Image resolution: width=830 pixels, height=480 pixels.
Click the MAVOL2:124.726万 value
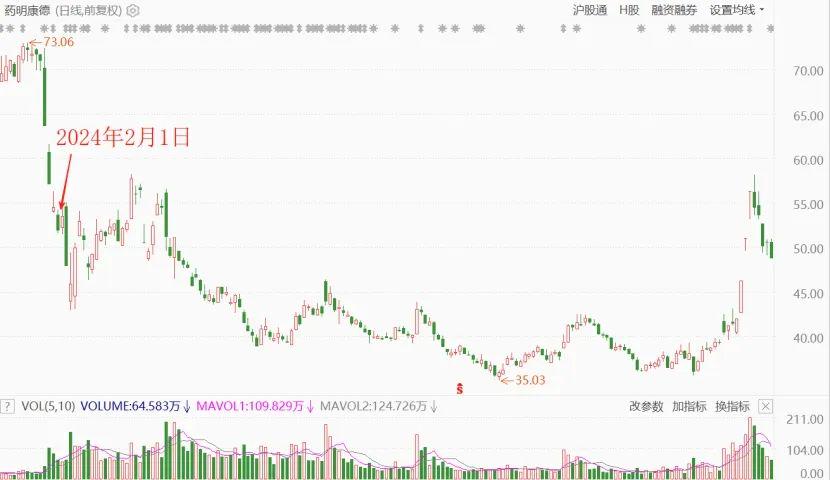click(378, 406)
